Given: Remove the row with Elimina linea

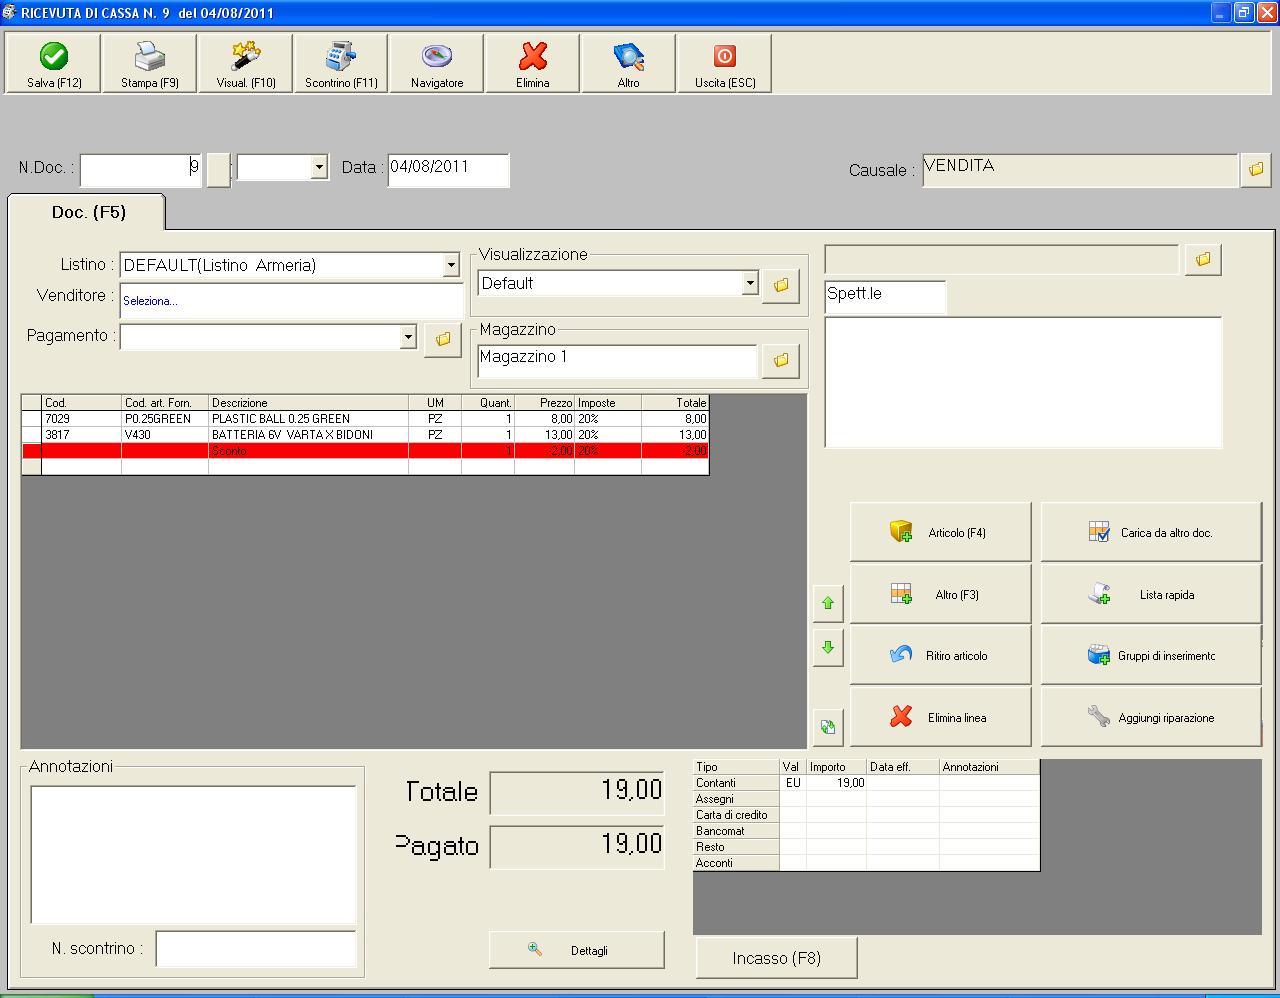Looking at the screenshot, I should (x=941, y=717).
